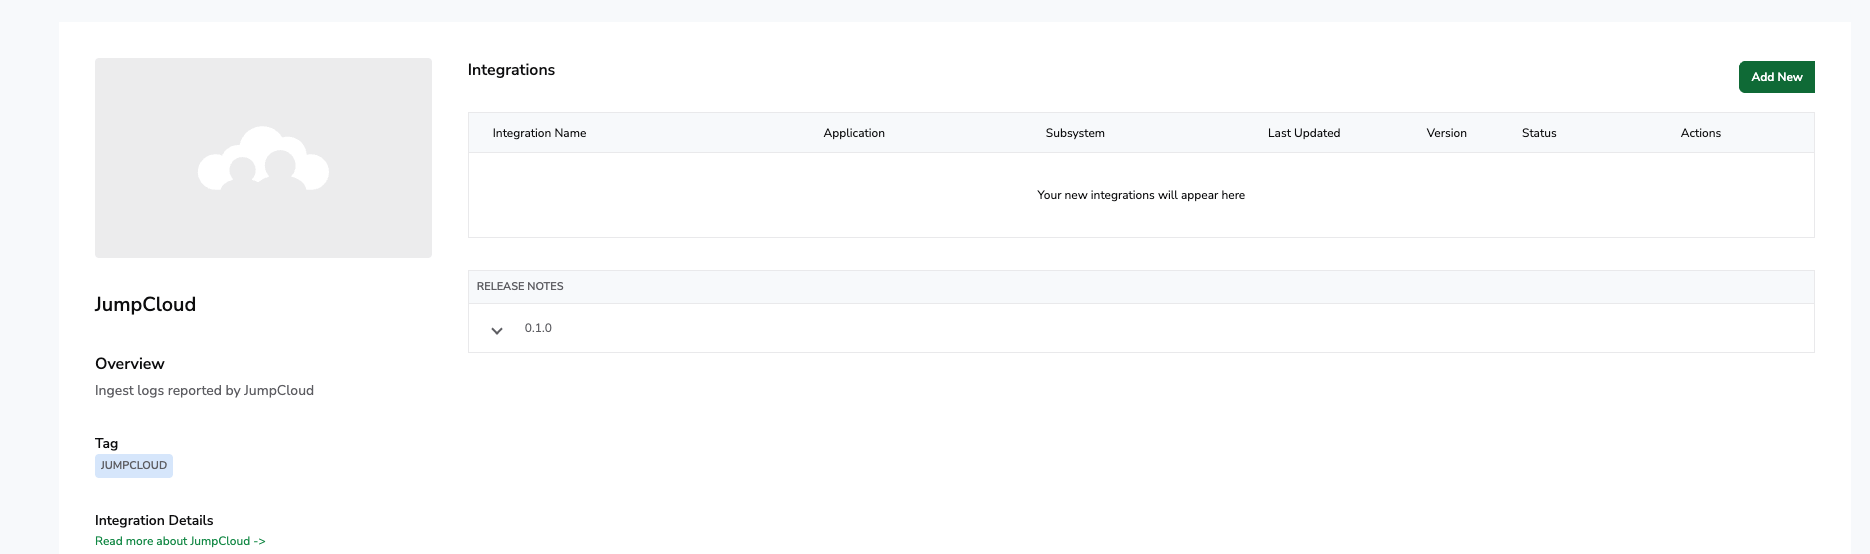Click the RELEASE NOTES section header
1870x554 pixels.
(x=520, y=286)
